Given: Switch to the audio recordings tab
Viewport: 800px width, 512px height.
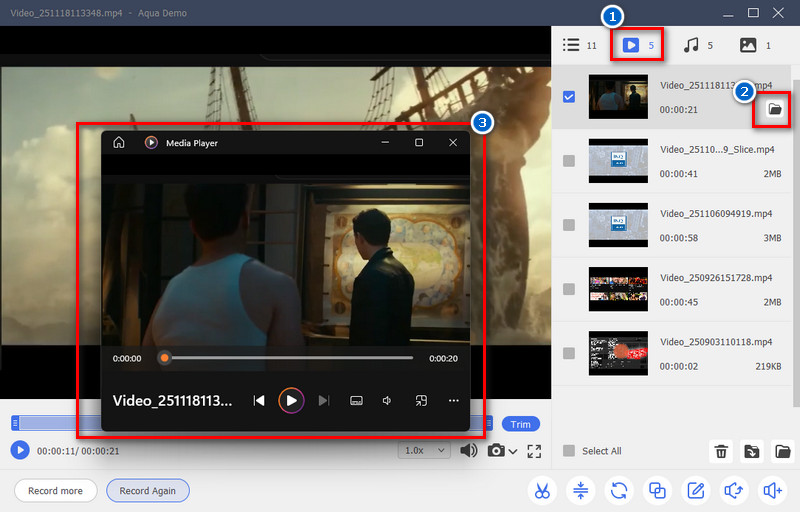Looking at the screenshot, I should click(698, 45).
